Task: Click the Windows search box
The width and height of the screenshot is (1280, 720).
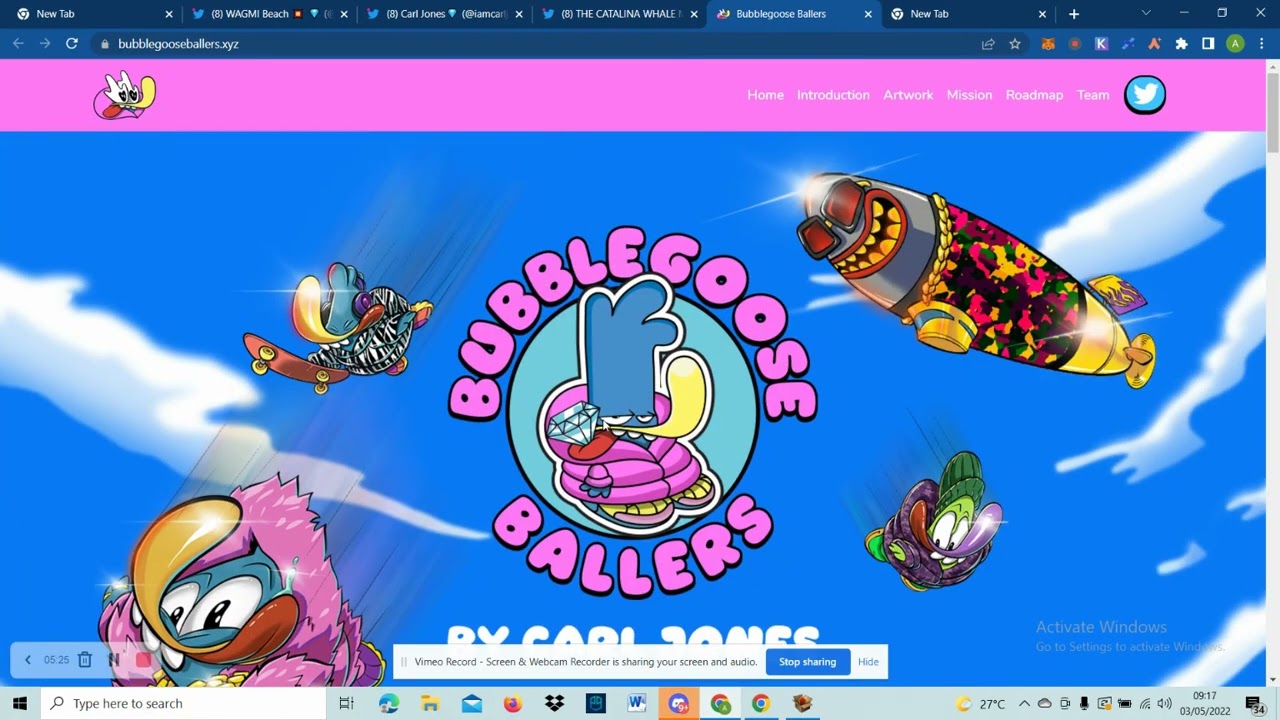Action: [x=184, y=703]
